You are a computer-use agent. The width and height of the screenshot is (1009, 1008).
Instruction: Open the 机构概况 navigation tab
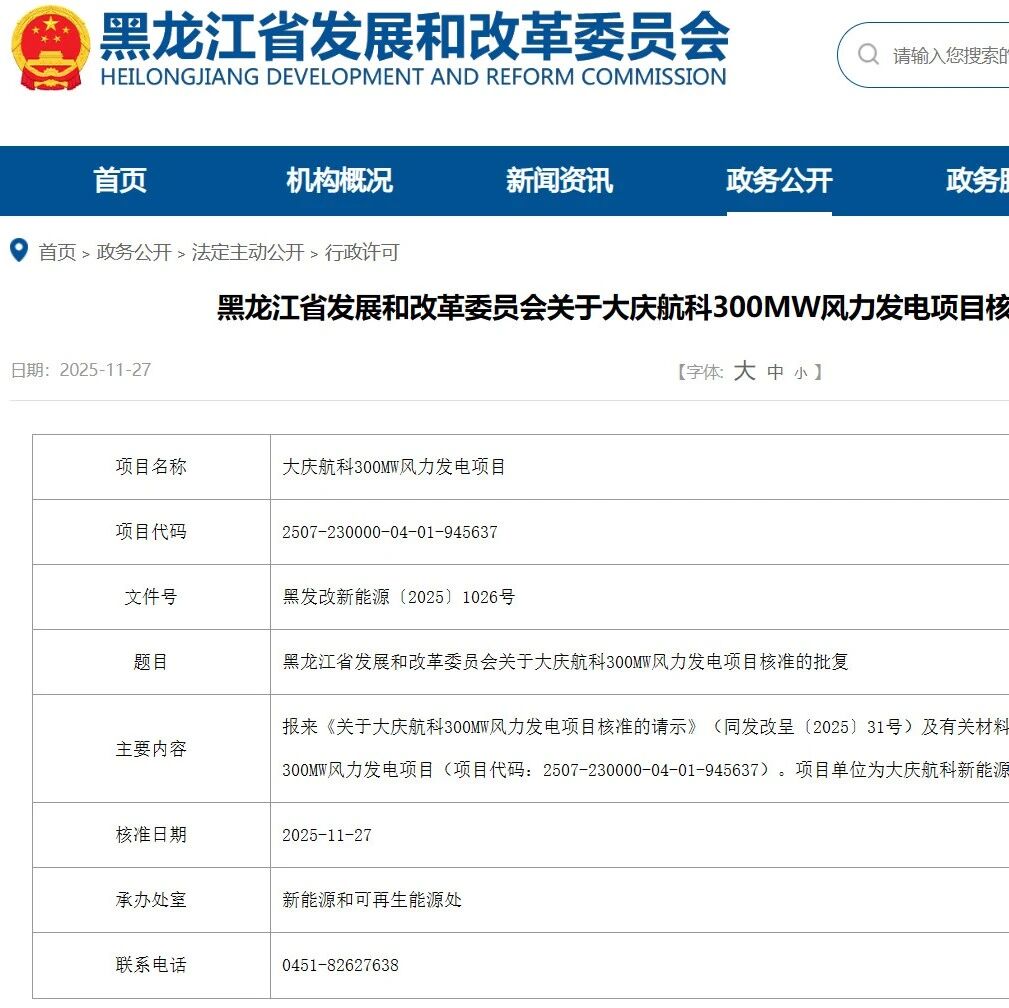point(339,180)
